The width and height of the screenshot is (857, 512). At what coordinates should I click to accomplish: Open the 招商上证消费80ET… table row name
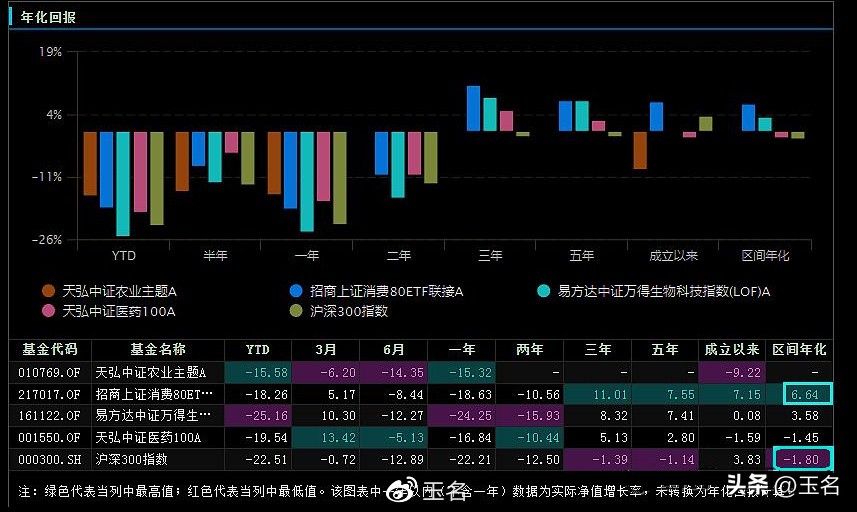[154, 395]
